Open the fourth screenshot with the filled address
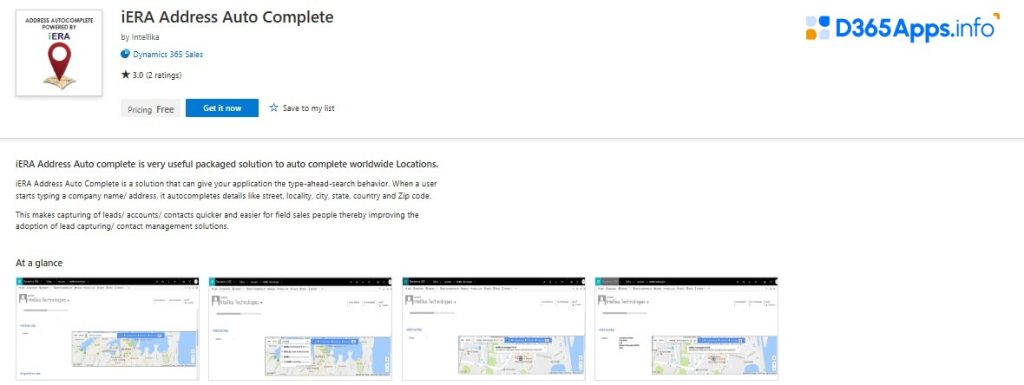 pos(686,329)
